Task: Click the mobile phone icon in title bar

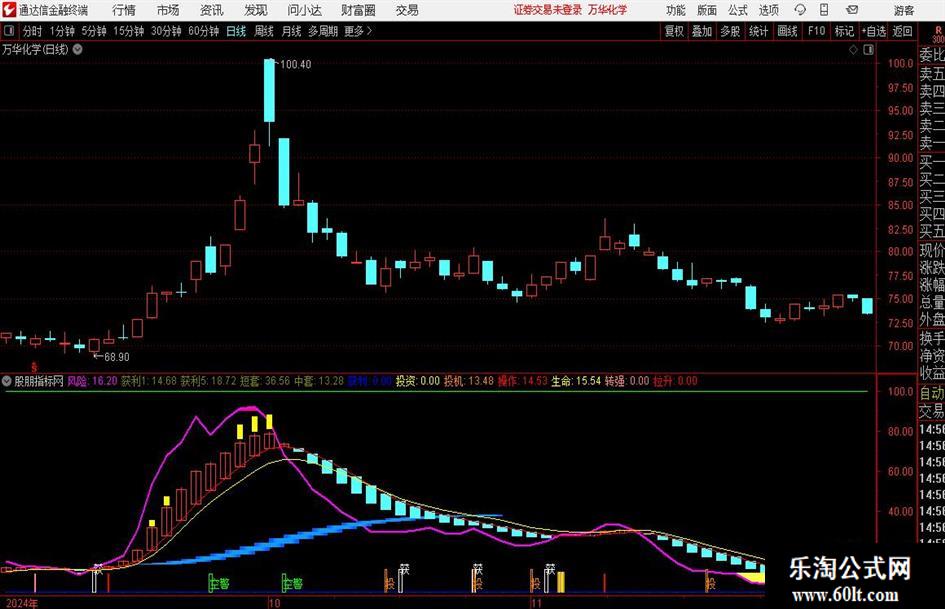Action: [824, 10]
